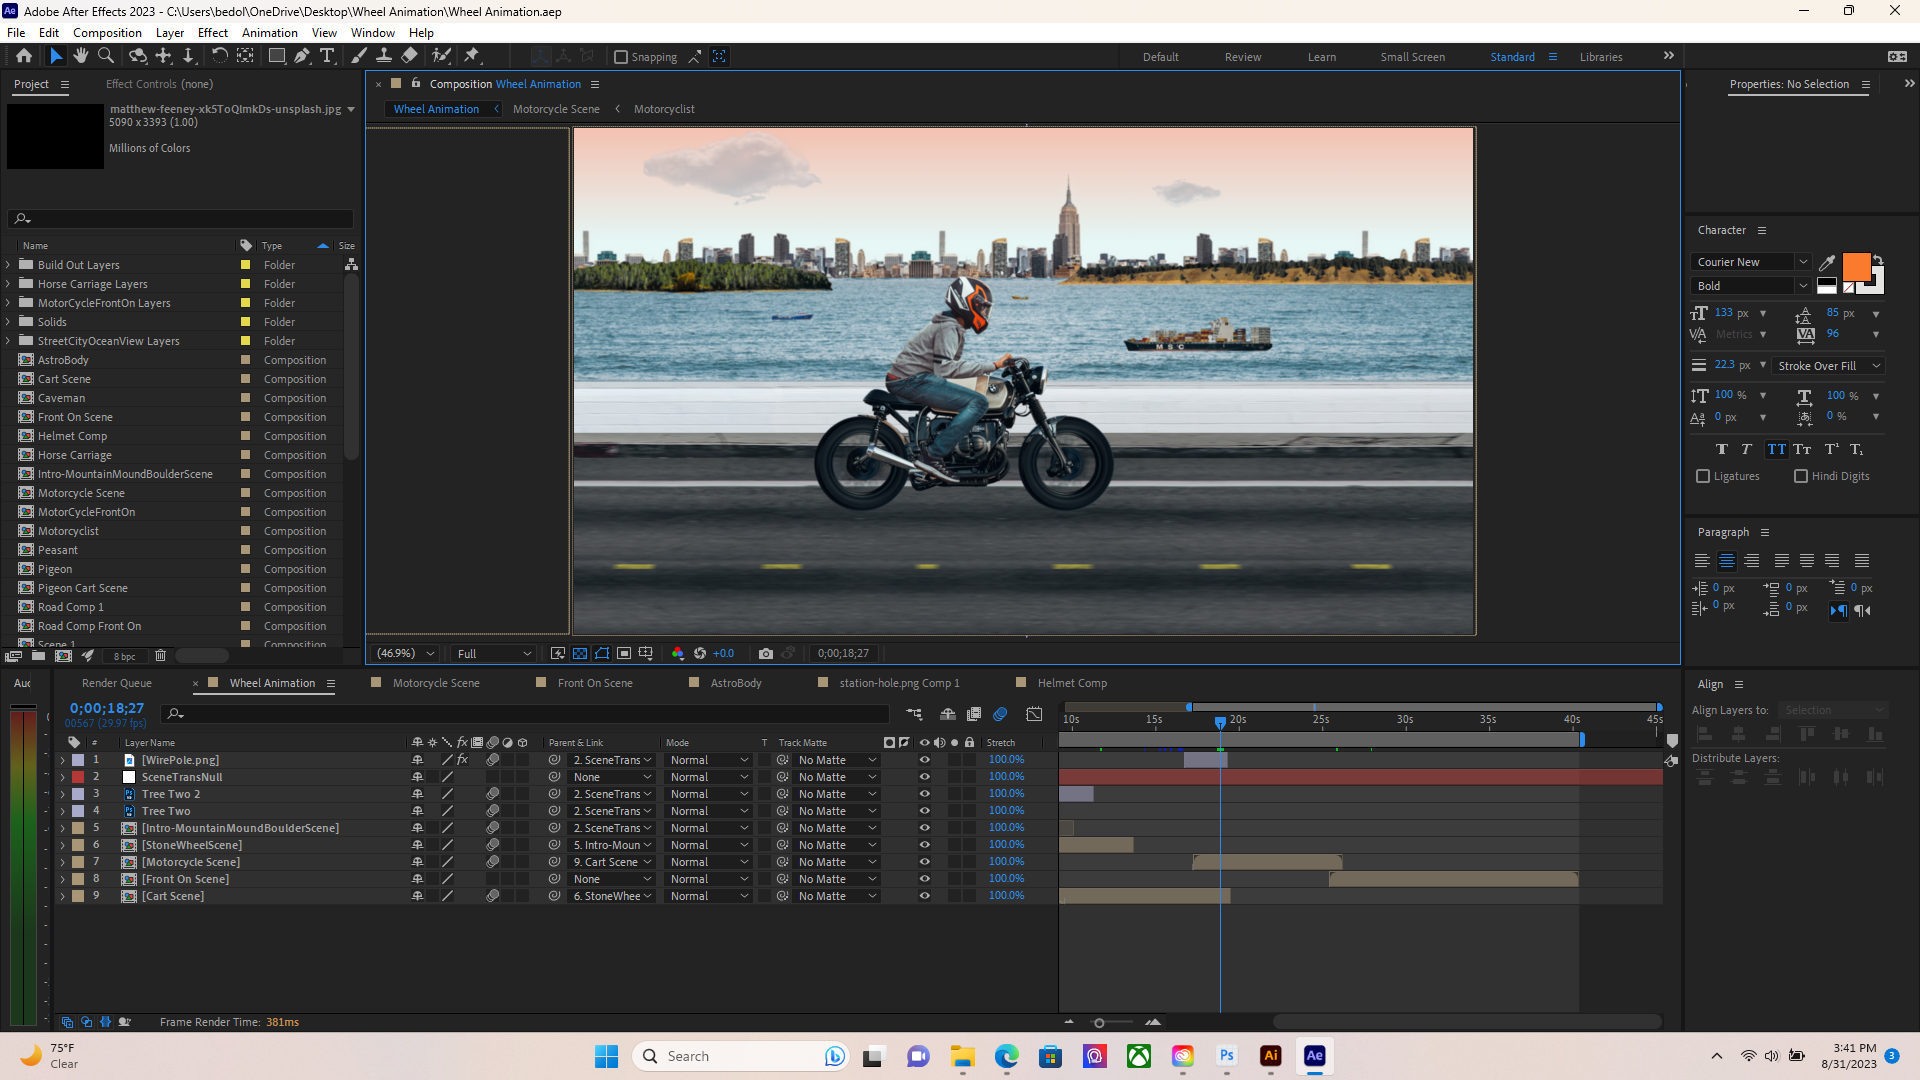1920x1080 pixels.
Task: Select the Zoom tool in toolbar
Action: pos(105,56)
